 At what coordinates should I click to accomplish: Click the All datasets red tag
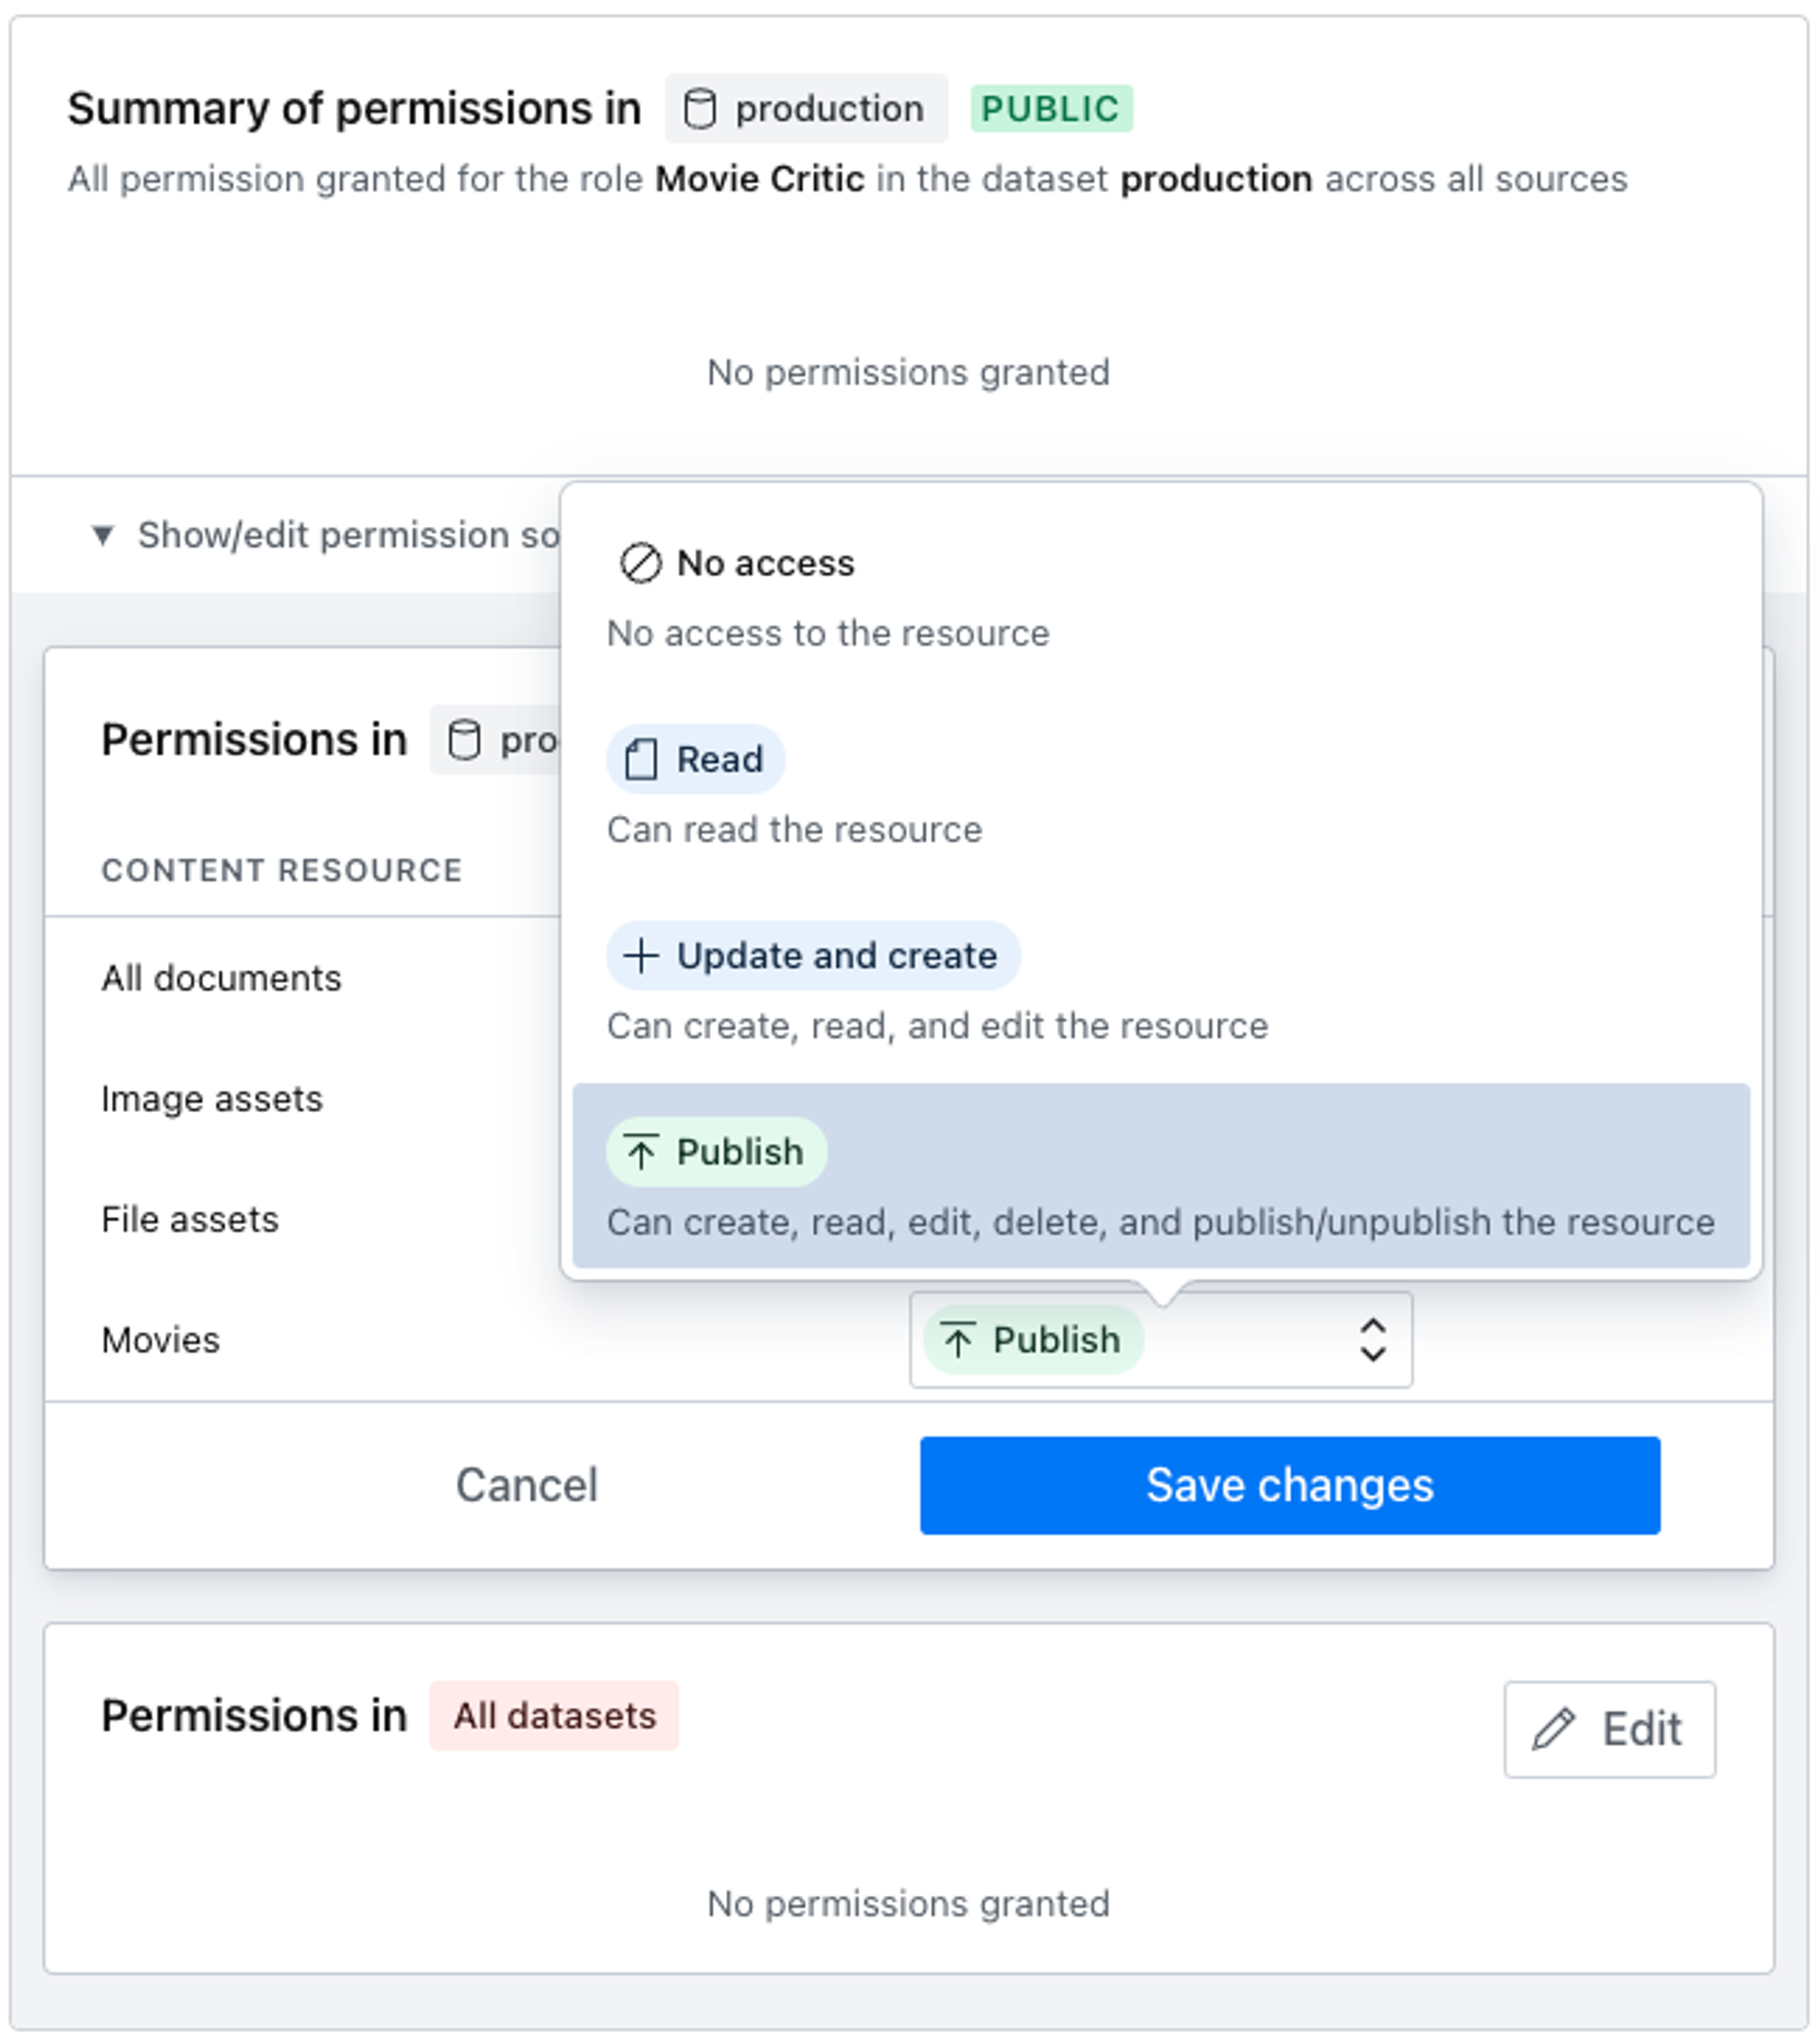554,1716
